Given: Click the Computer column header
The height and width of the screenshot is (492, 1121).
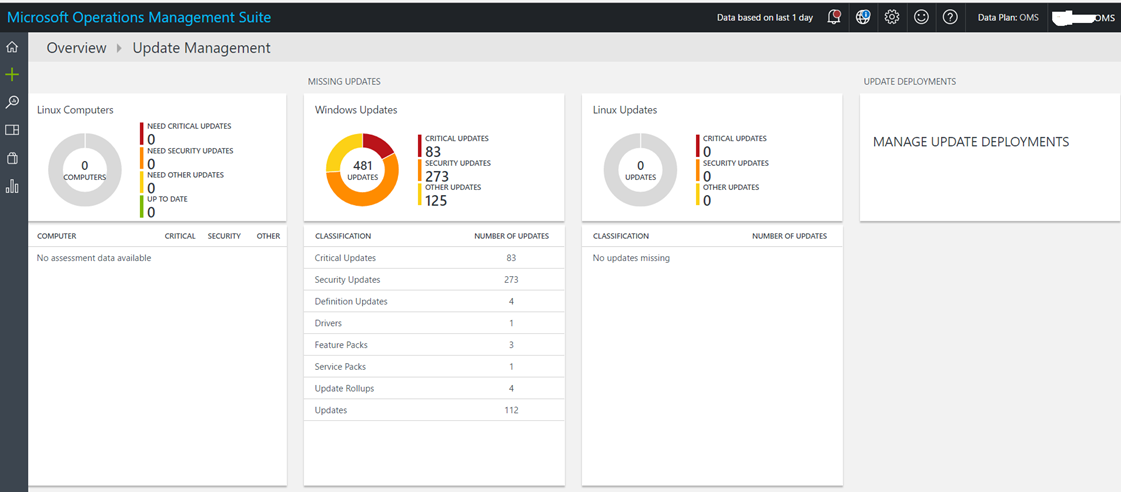Looking at the screenshot, I should 56,236.
